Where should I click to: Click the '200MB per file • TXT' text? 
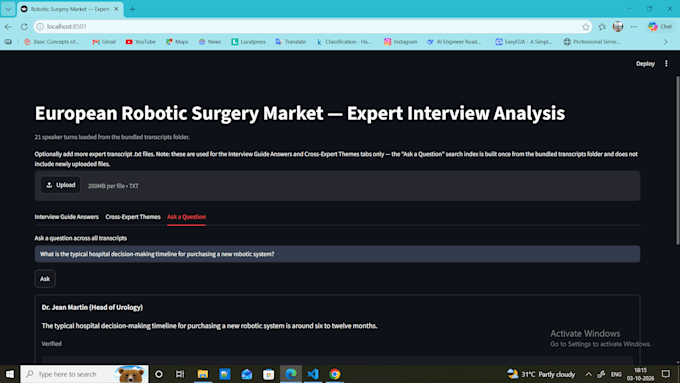pos(113,186)
